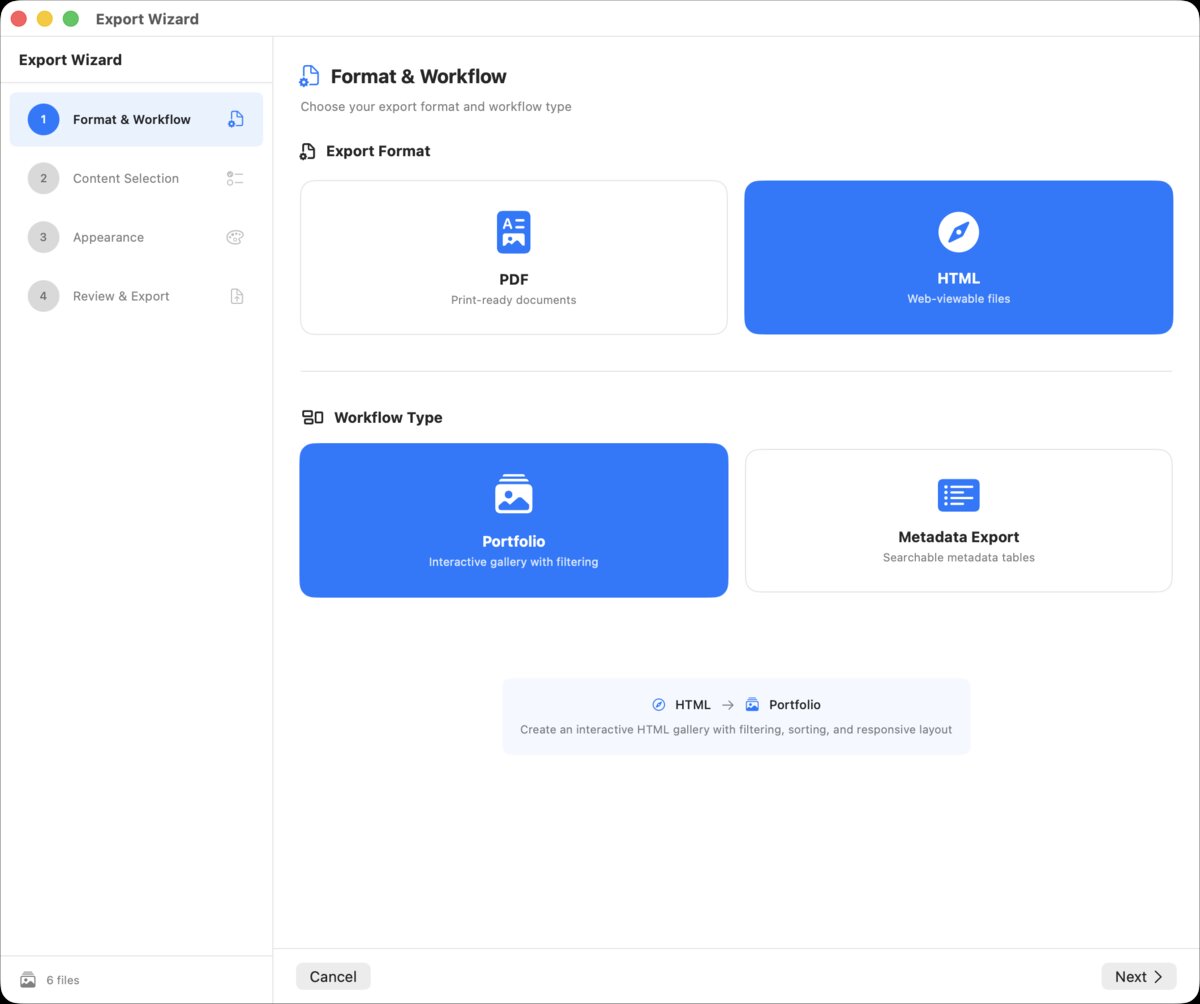Proceed using the Next button
The image size is (1200, 1004).
1139,976
